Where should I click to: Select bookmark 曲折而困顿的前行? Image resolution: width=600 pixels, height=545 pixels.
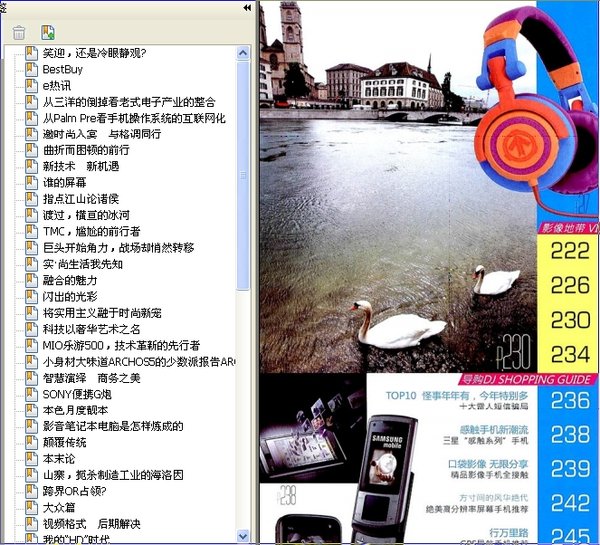click(x=86, y=150)
